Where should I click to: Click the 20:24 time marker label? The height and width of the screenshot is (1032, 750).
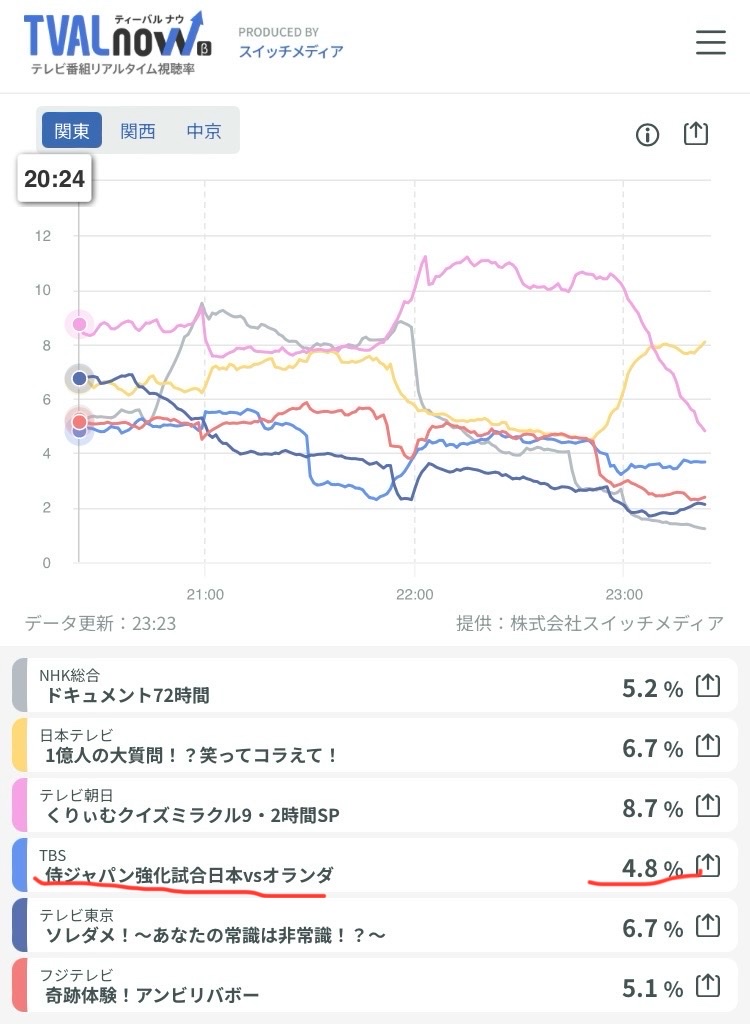click(x=55, y=180)
